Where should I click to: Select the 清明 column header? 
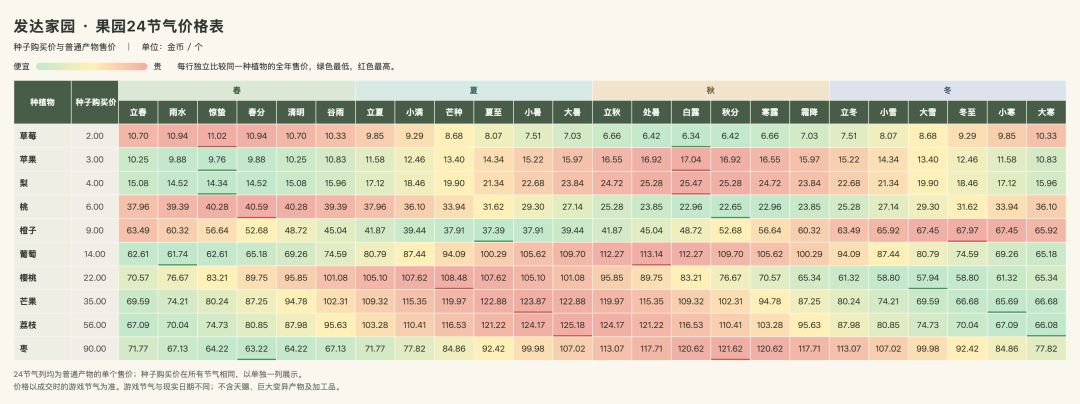(296, 112)
